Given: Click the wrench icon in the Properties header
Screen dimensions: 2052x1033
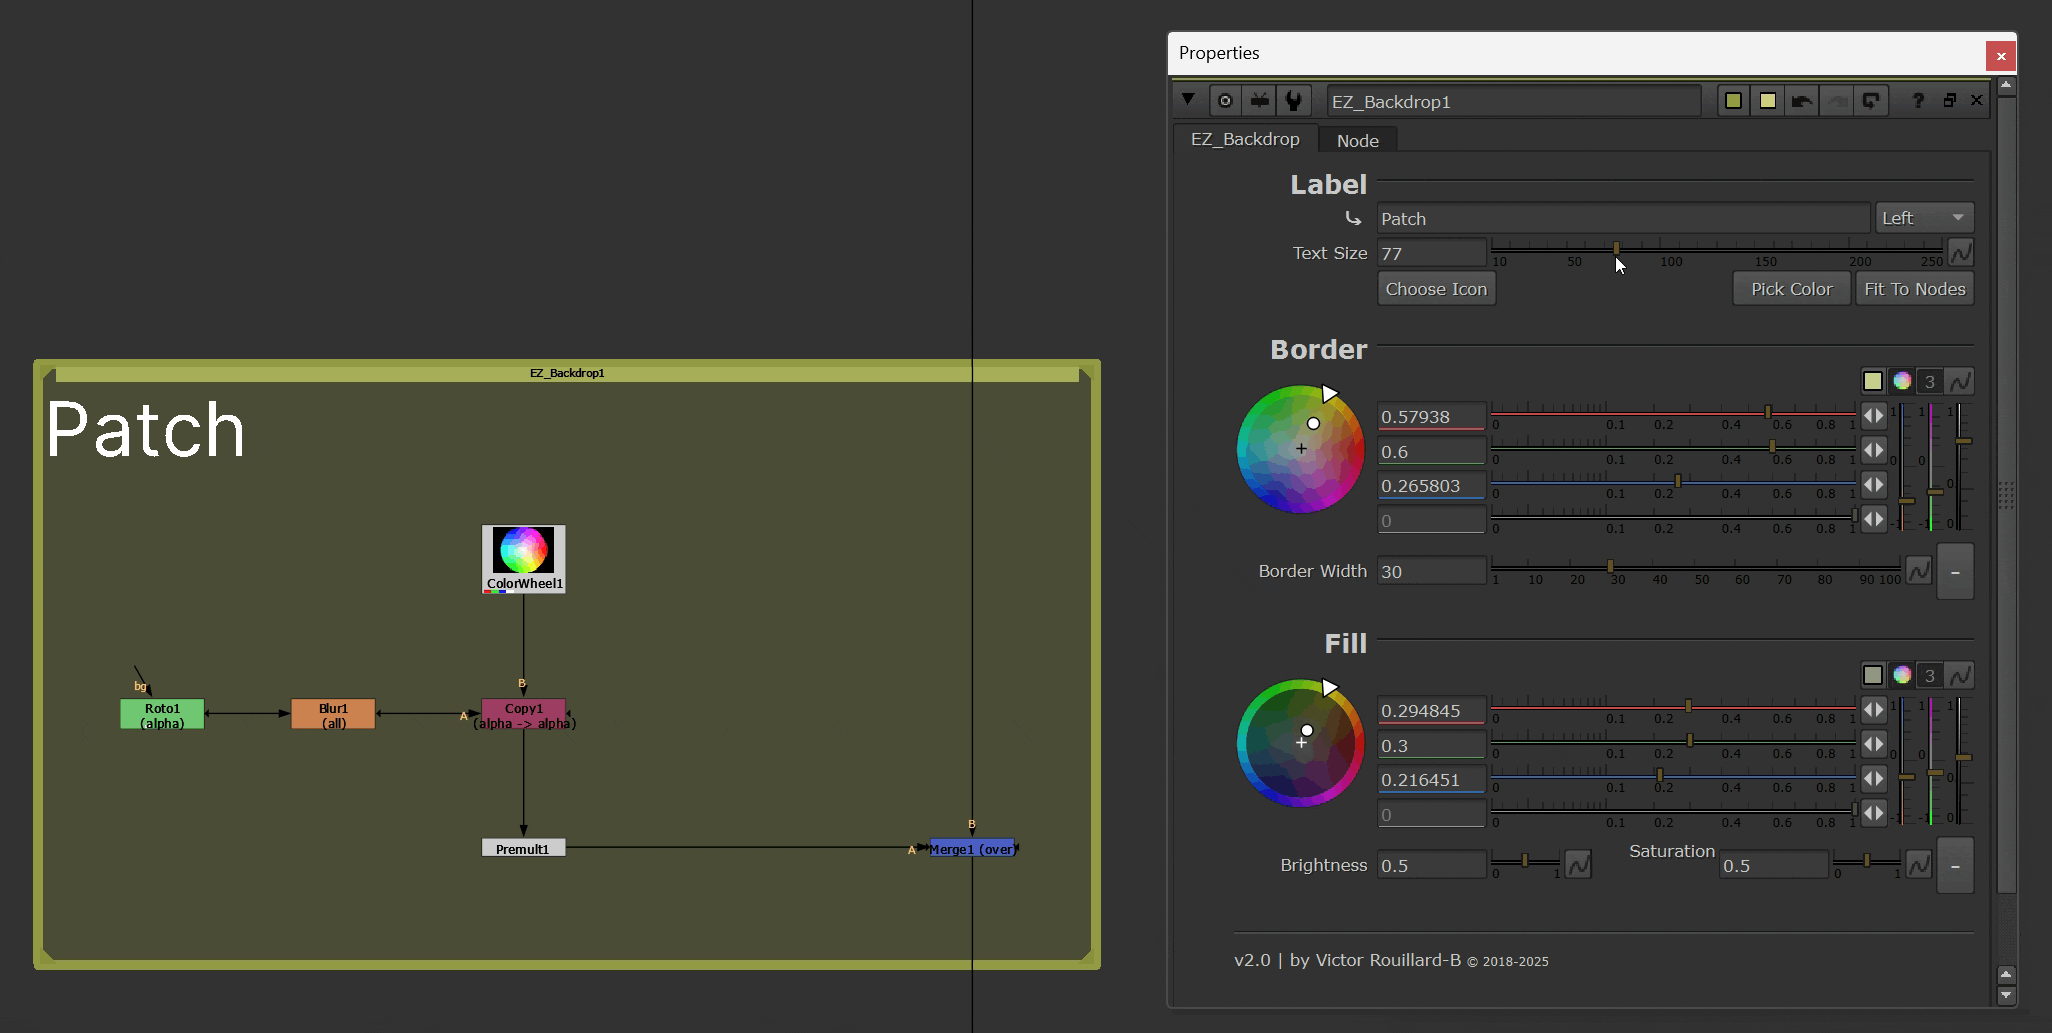Looking at the screenshot, I should point(1294,101).
